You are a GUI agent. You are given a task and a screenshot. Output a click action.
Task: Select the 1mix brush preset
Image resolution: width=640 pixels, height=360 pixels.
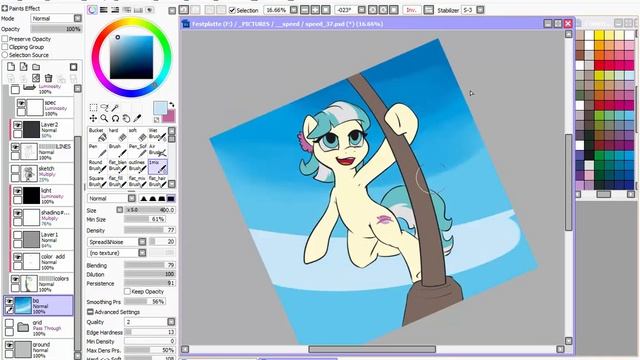tap(157, 166)
